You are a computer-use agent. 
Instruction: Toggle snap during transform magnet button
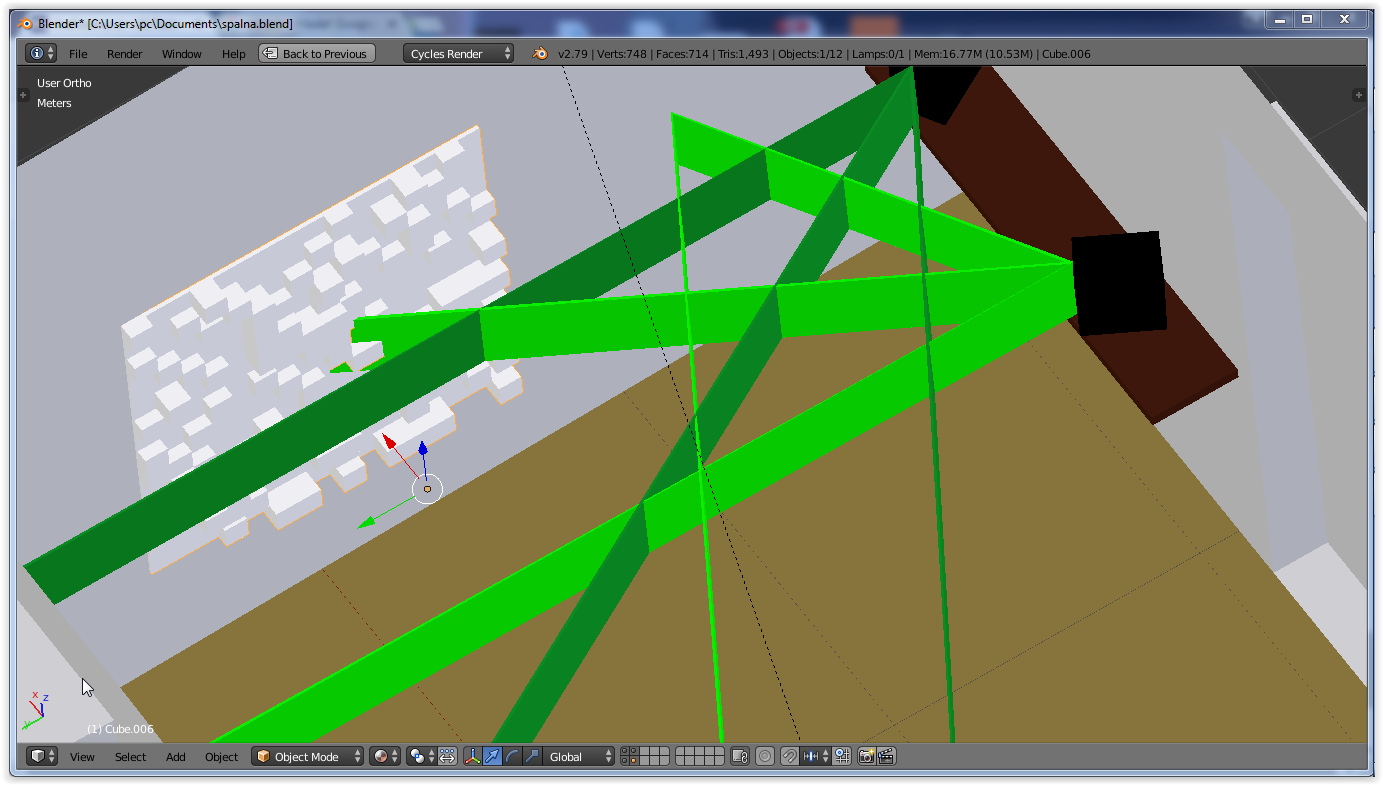[789, 757]
